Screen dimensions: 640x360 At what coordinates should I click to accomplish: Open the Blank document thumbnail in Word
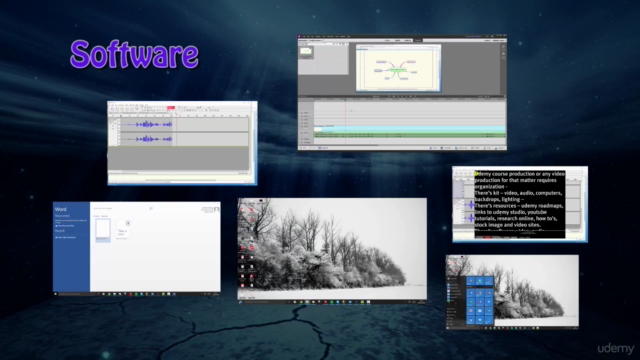103,230
